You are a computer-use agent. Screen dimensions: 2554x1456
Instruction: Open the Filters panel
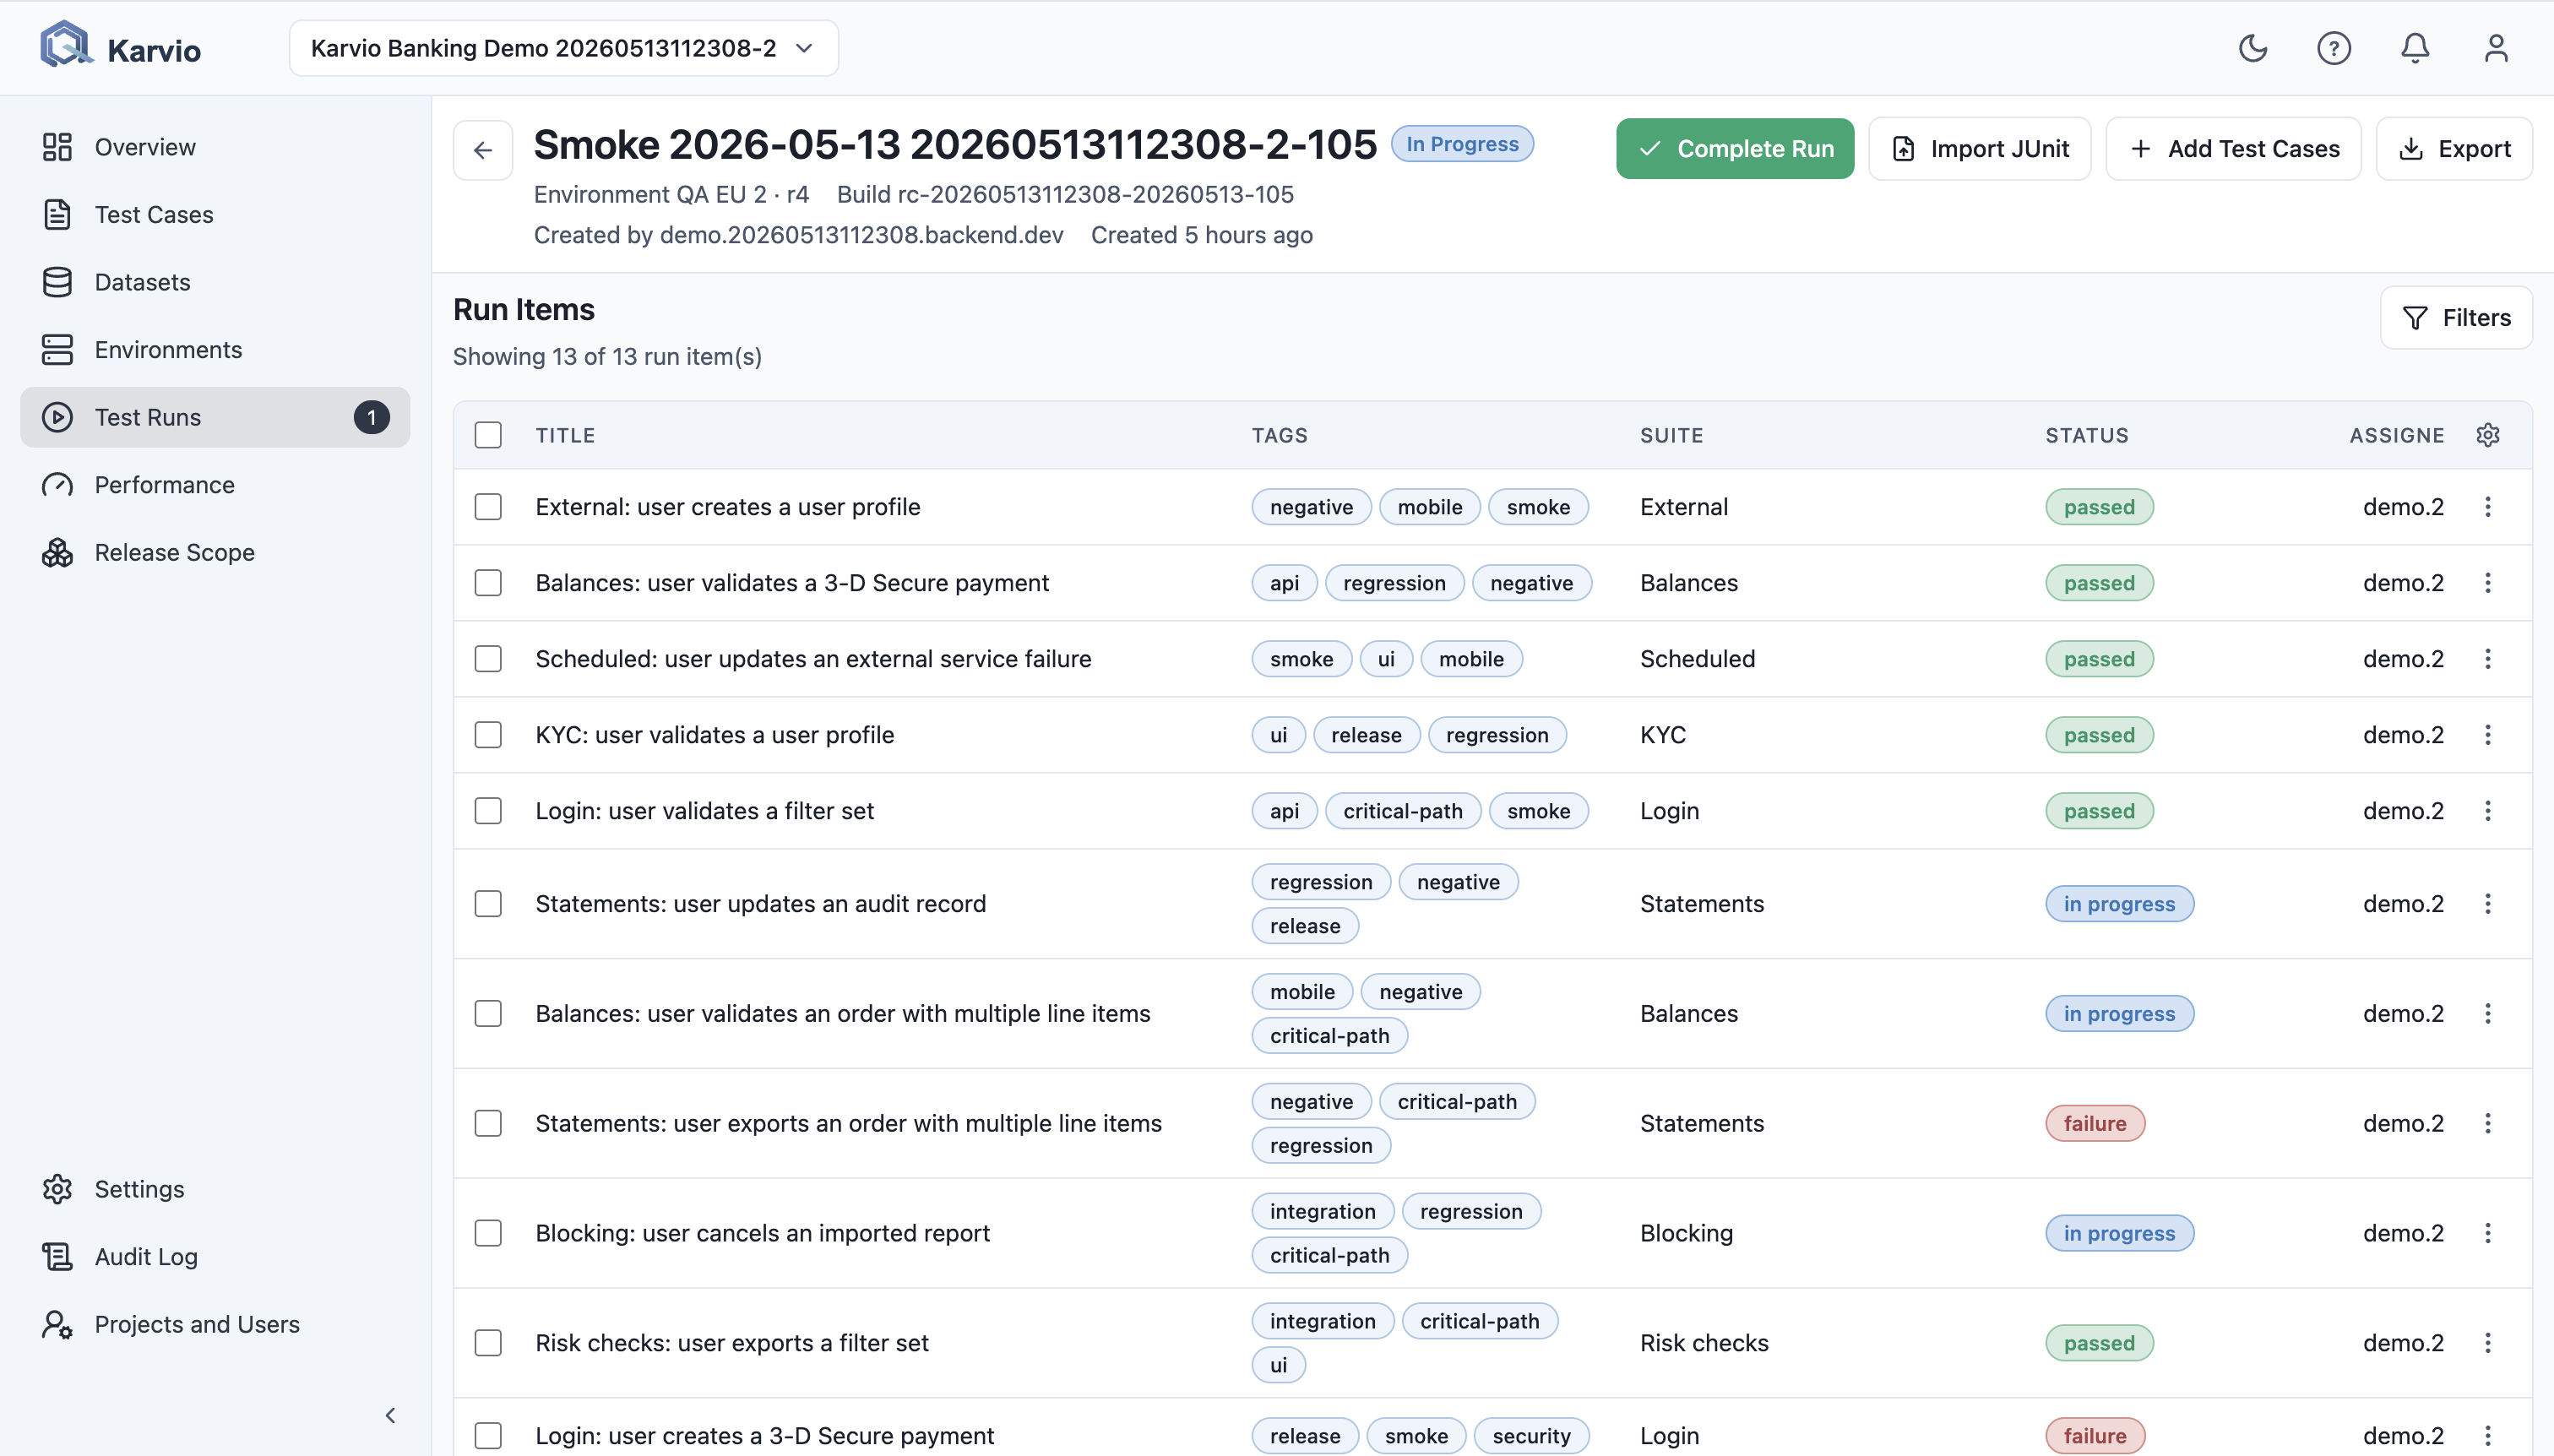2456,318
